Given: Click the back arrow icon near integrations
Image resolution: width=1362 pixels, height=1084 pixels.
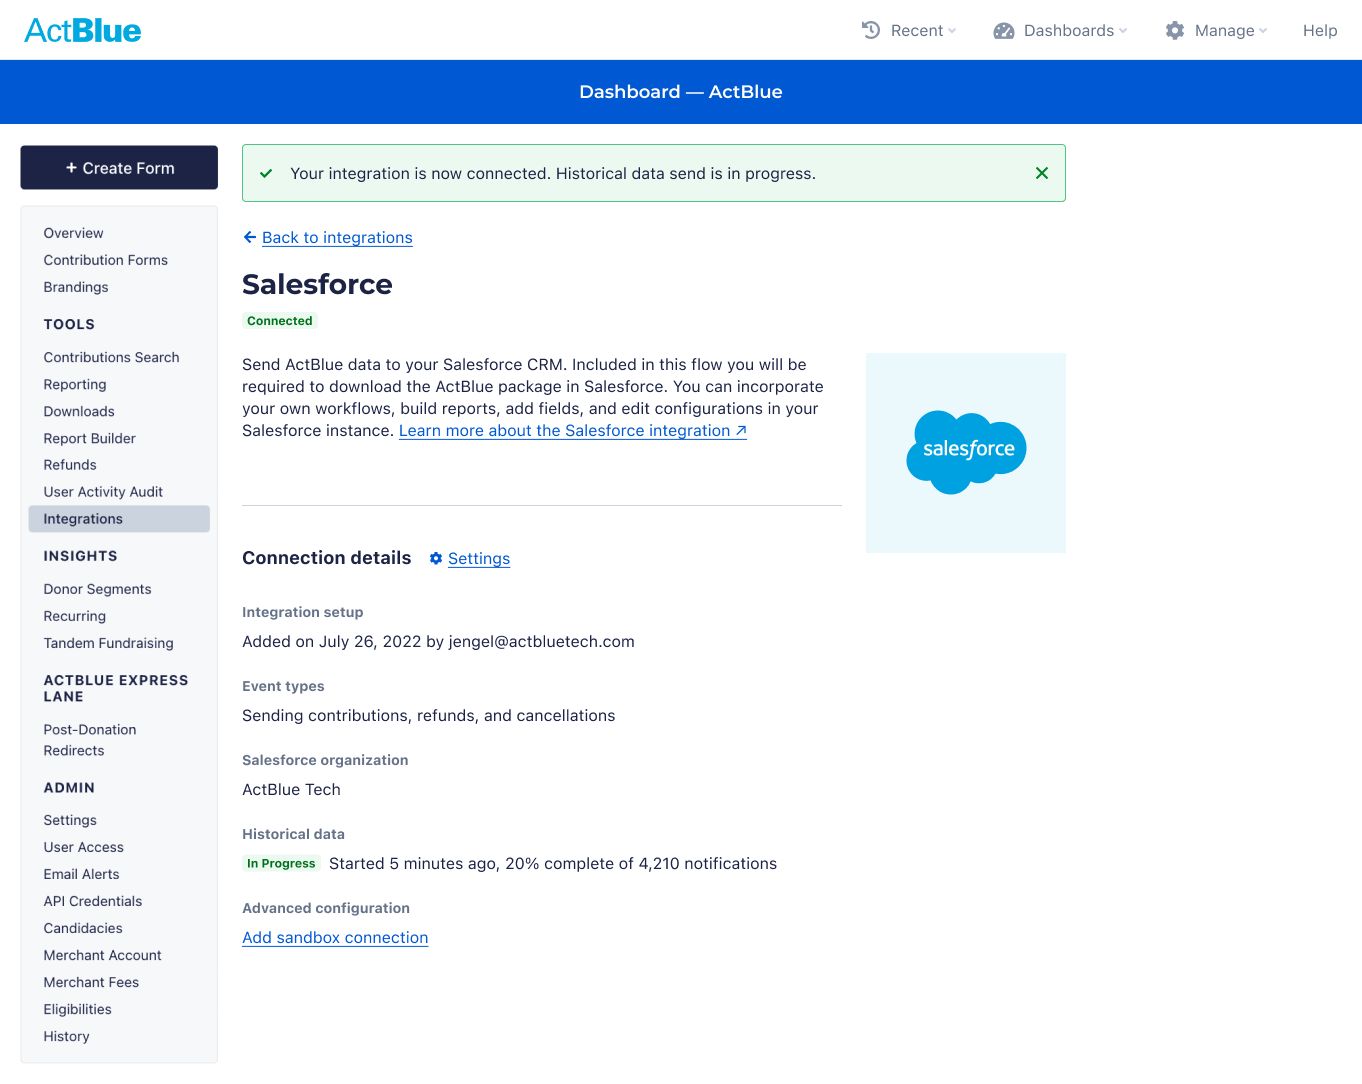Looking at the screenshot, I should [x=250, y=237].
